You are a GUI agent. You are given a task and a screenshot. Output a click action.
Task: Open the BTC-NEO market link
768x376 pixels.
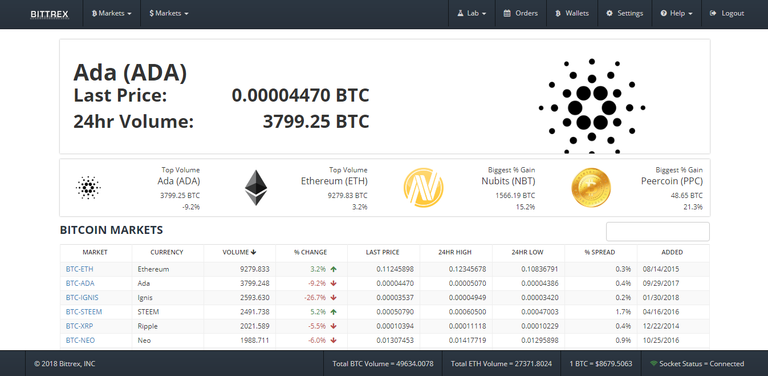80,340
